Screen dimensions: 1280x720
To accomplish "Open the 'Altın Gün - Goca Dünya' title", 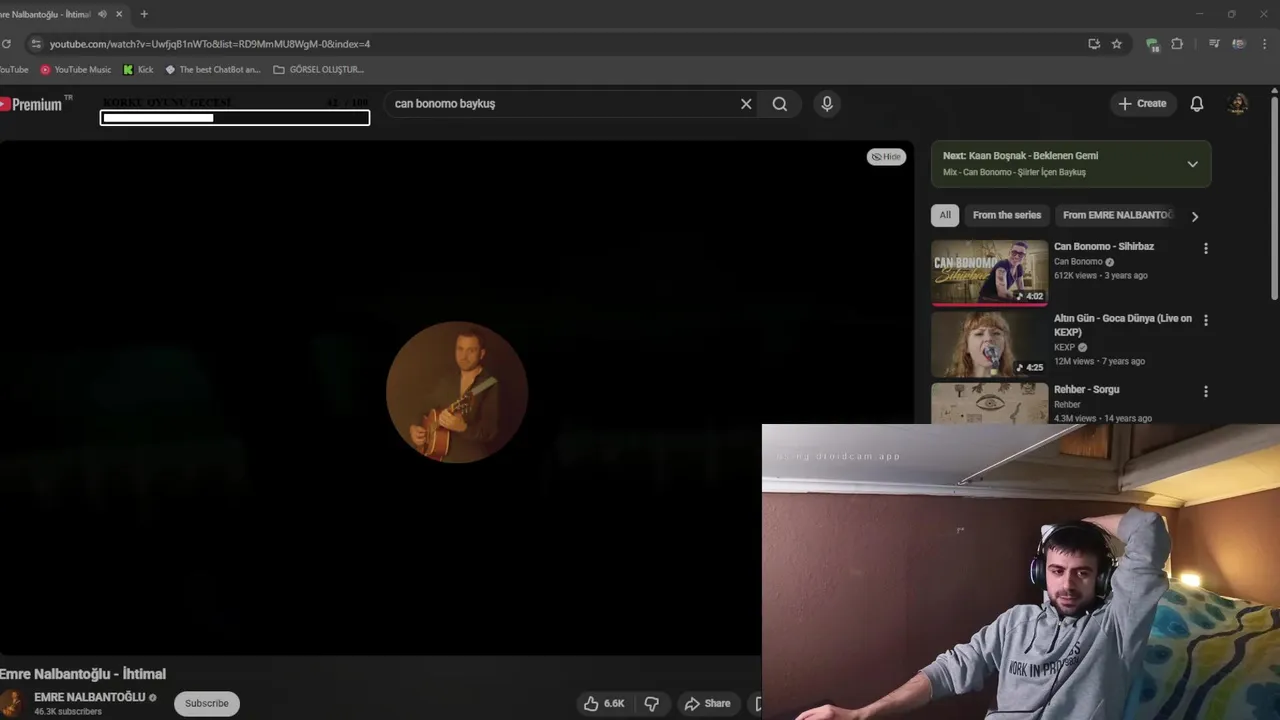I will (1123, 325).
